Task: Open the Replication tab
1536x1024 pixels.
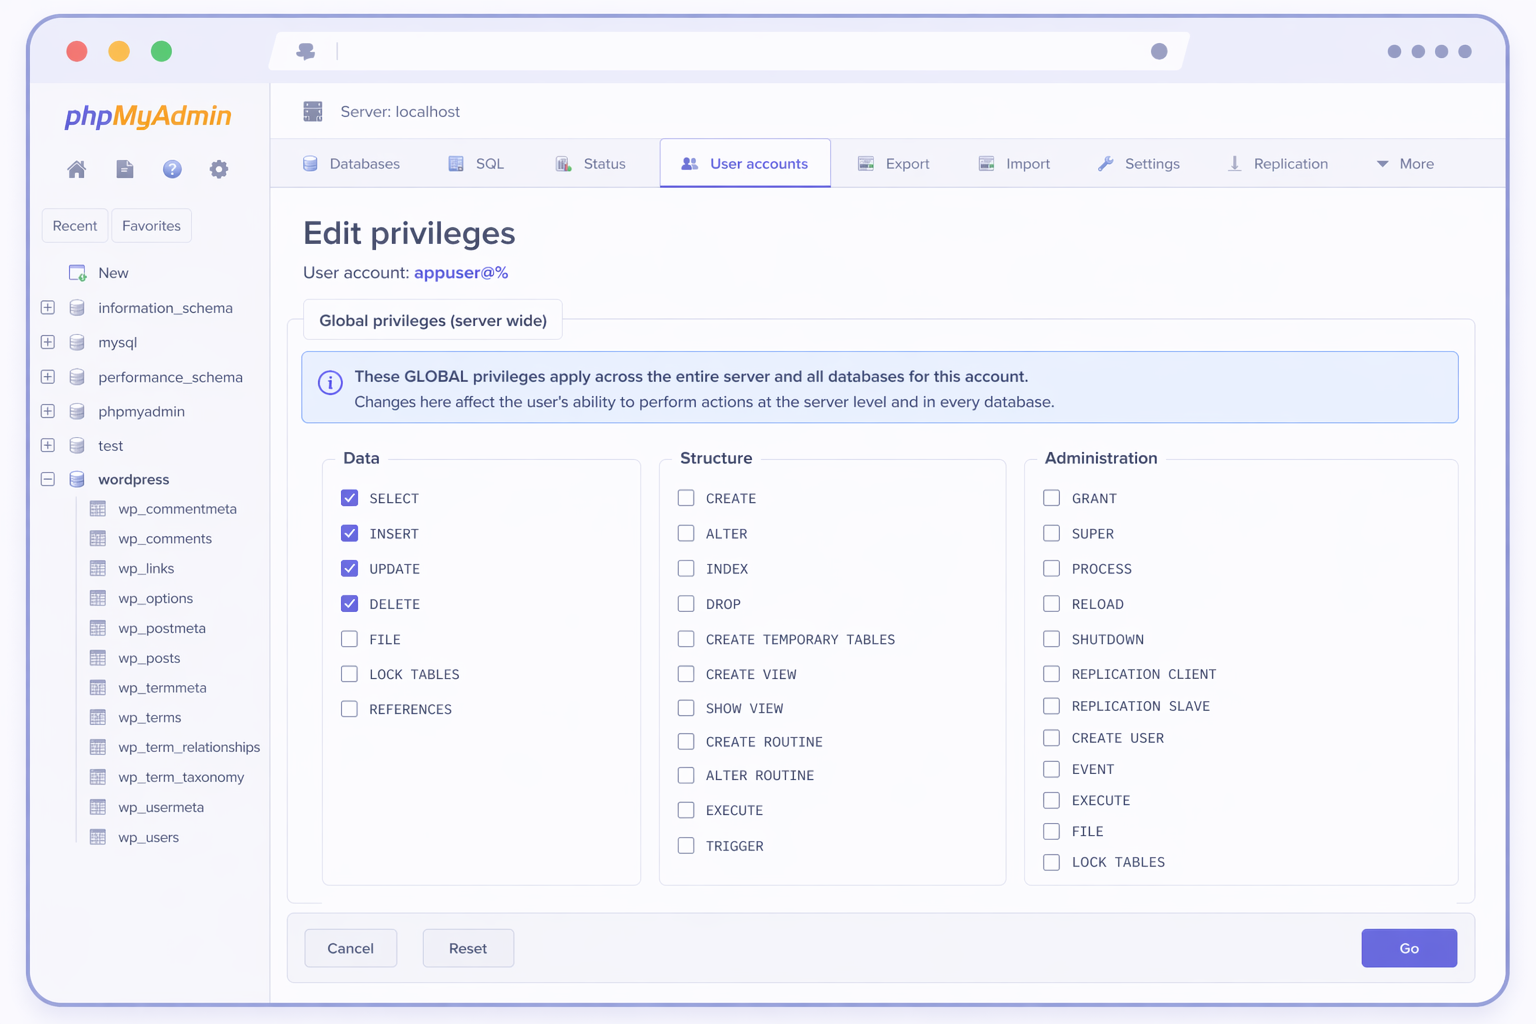Action: tap(1278, 163)
